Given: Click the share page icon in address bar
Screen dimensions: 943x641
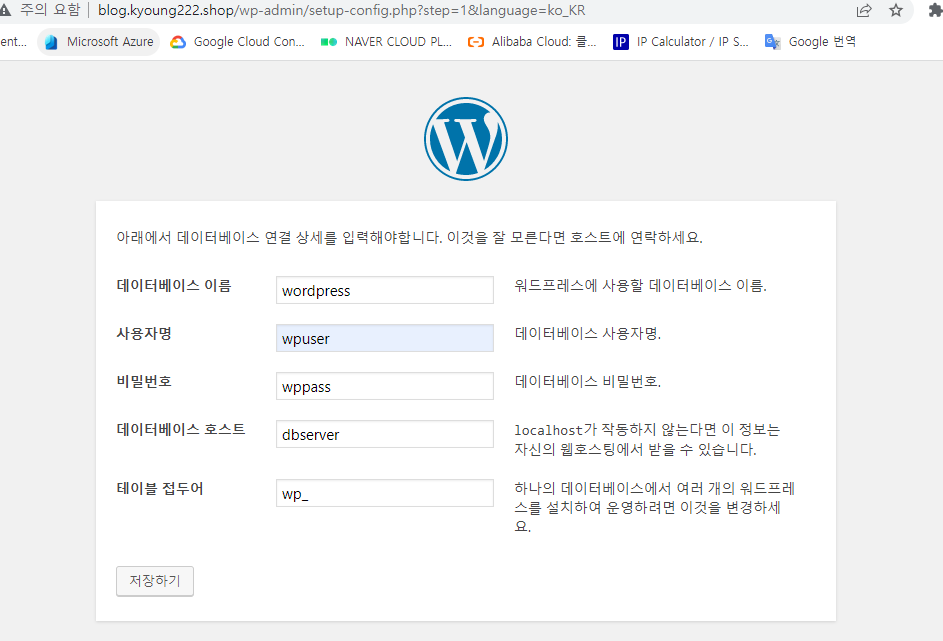Looking at the screenshot, I should (864, 10).
